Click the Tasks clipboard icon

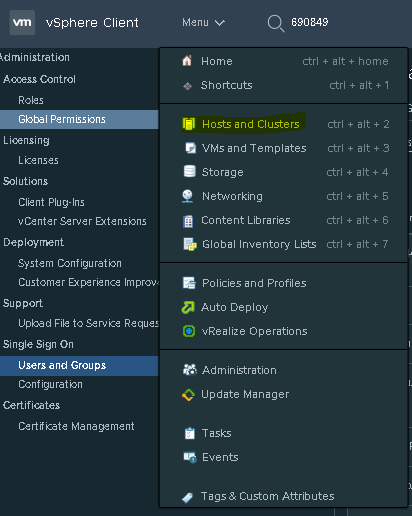tap(189, 433)
